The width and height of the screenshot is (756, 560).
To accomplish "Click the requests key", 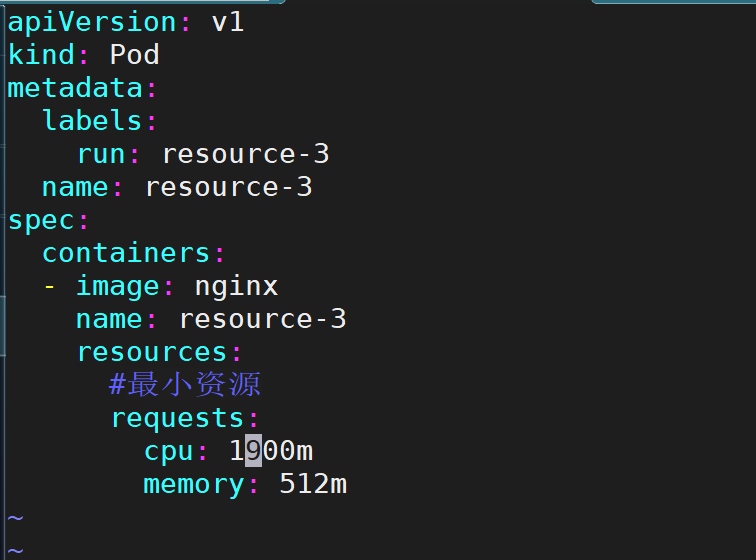I will 177,418.
